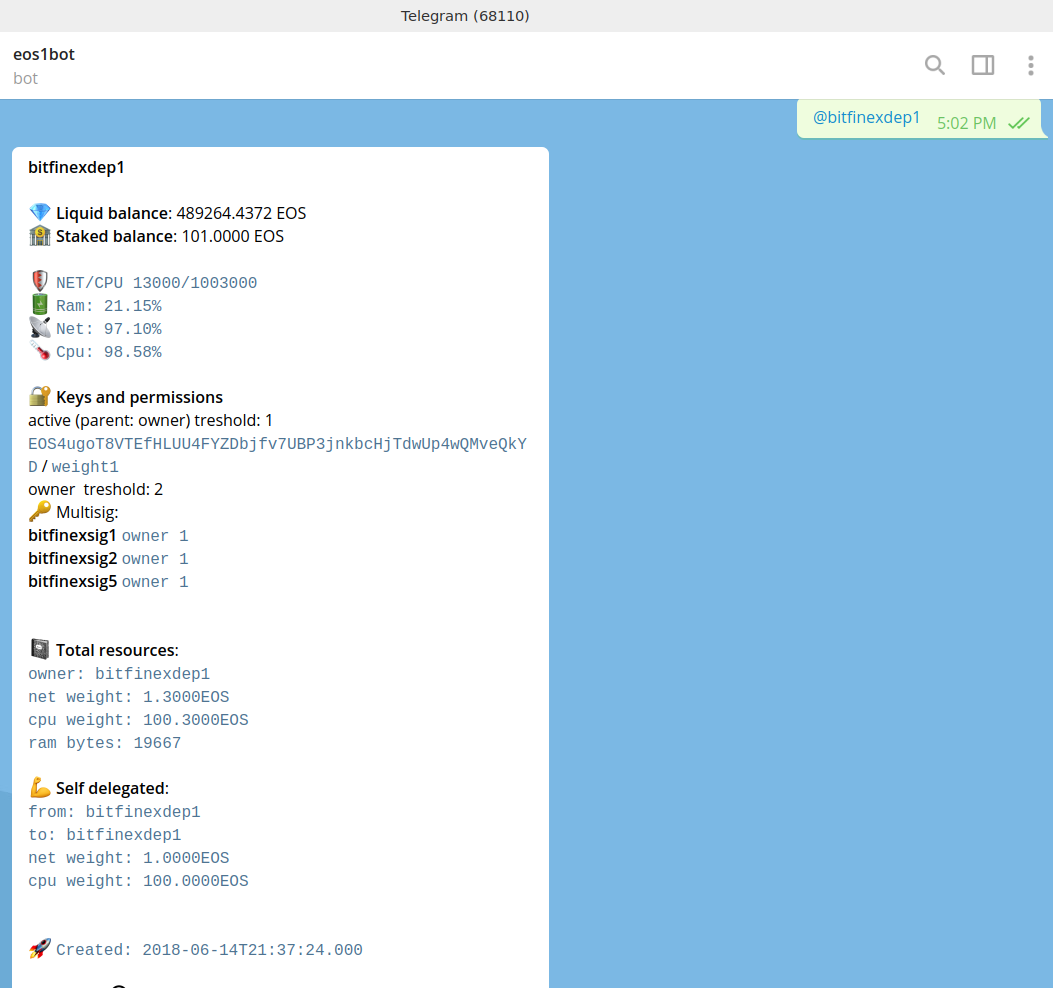Open search in the eos1bot chat

[934, 65]
